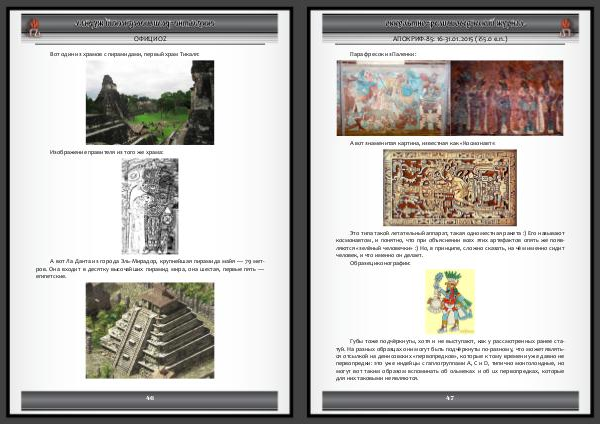Click the La Danta pyramid illustration
This screenshot has width=600, height=424.
[x=149, y=329]
